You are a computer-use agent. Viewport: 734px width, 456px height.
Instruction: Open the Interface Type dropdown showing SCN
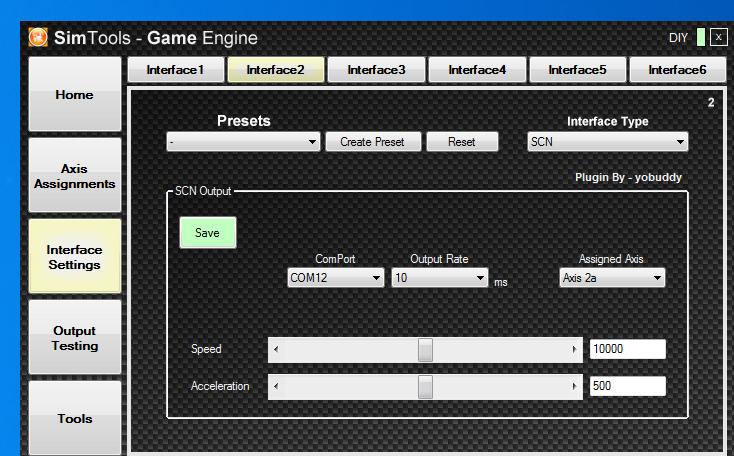pyautogui.click(x=608, y=142)
